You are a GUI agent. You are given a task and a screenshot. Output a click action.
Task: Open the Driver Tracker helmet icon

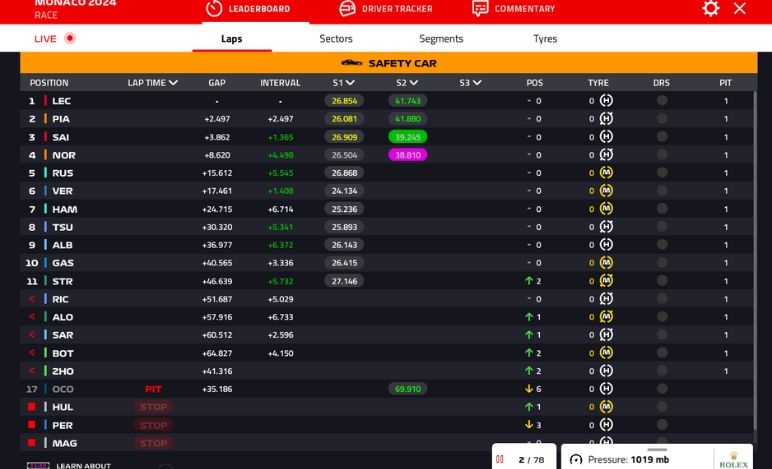pos(347,9)
